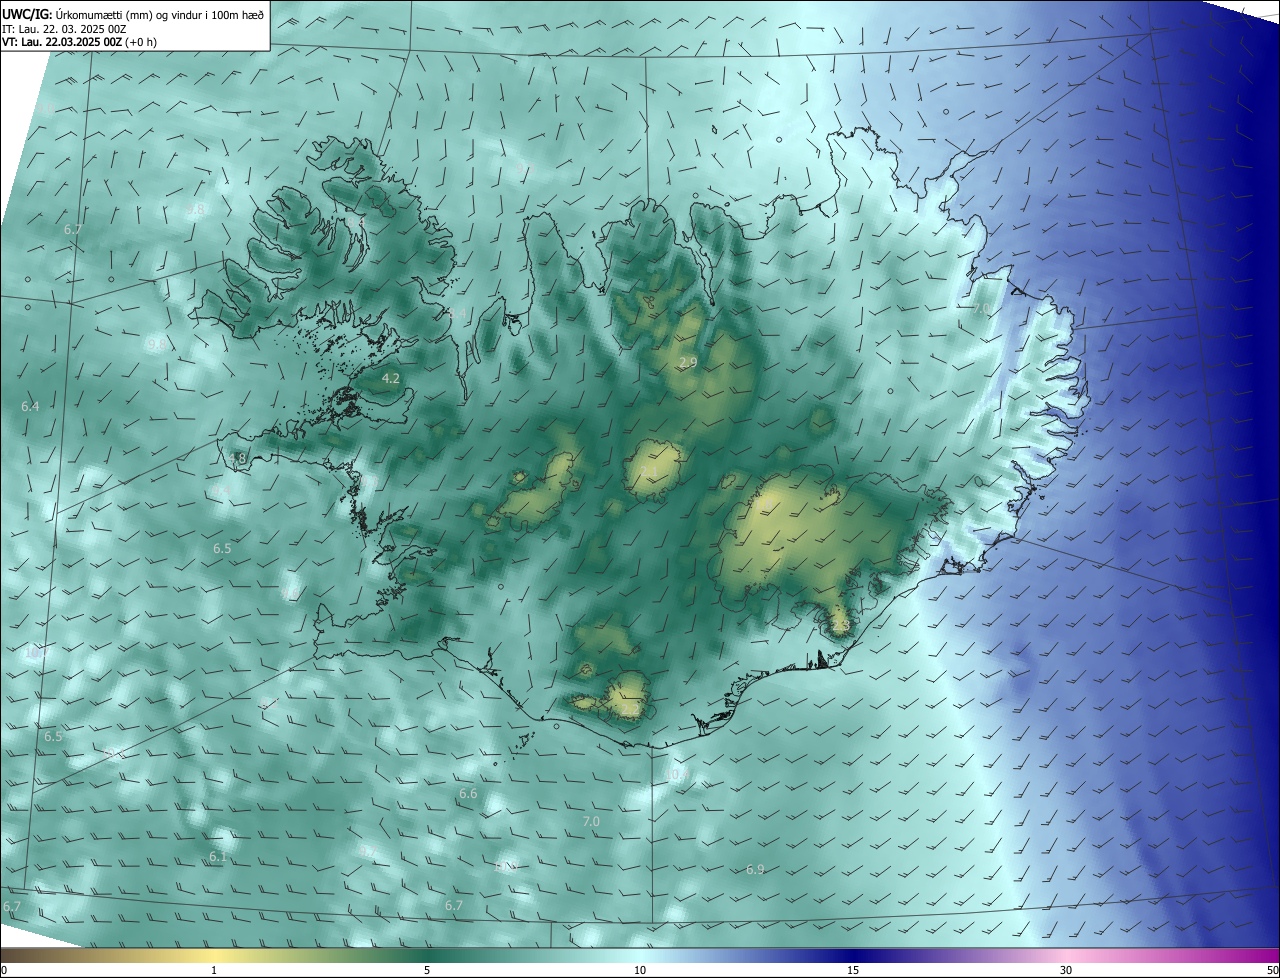Click the VT valid time line

(x=79, y=42)
